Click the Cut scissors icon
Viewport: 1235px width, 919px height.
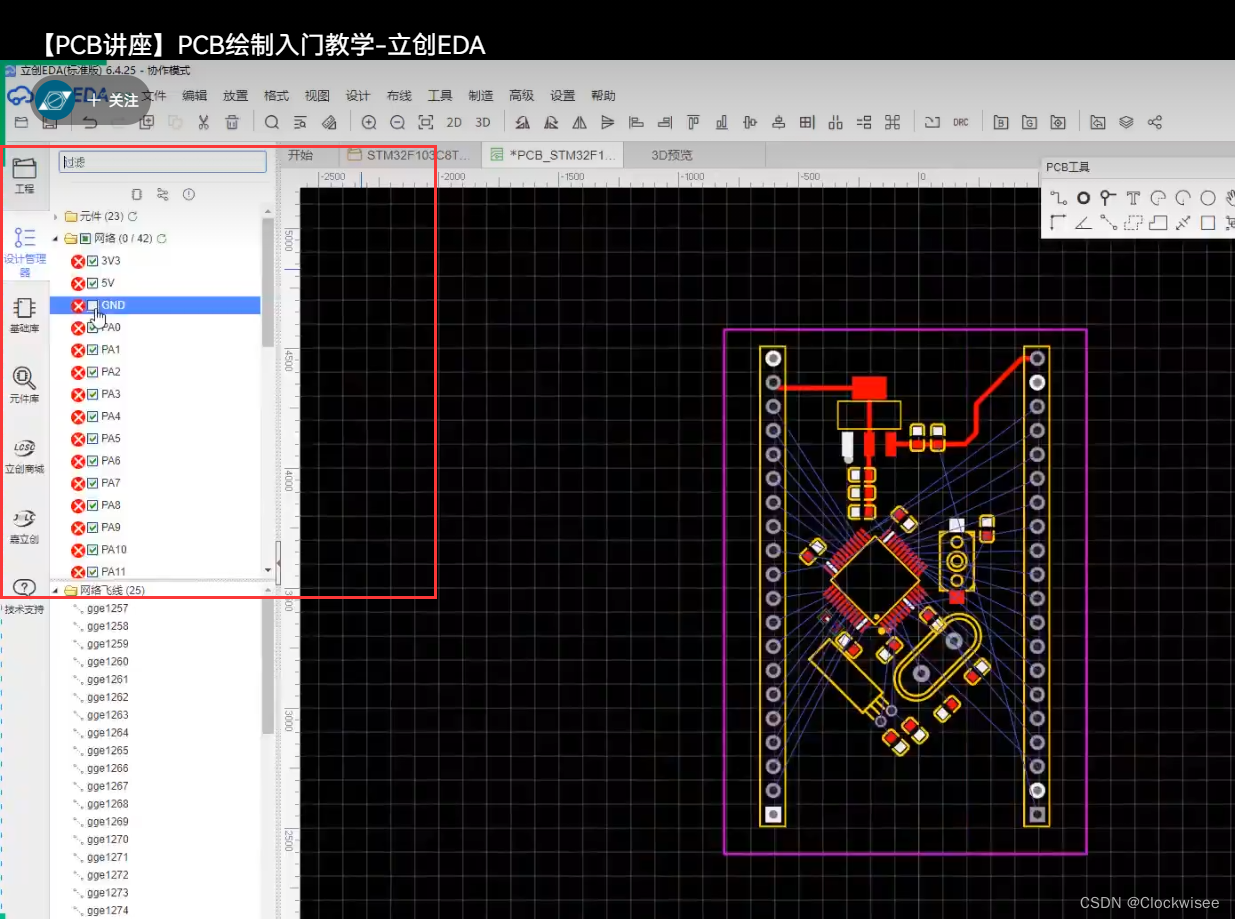click(x=203, y=122)
